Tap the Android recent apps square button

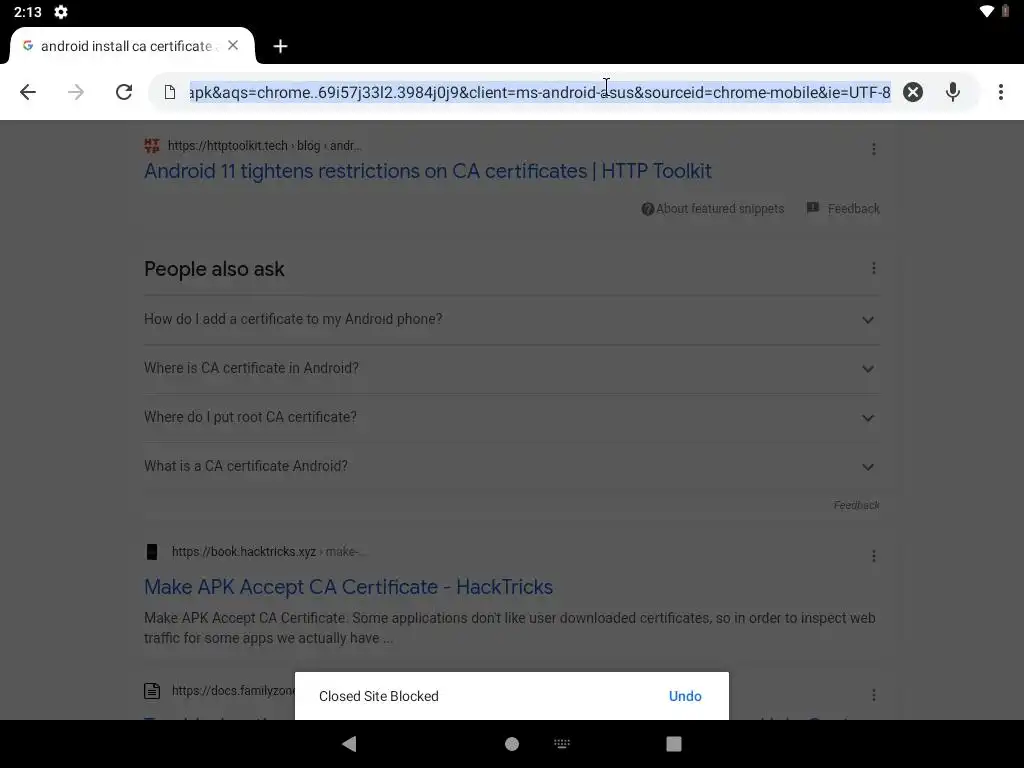[674, 744]
